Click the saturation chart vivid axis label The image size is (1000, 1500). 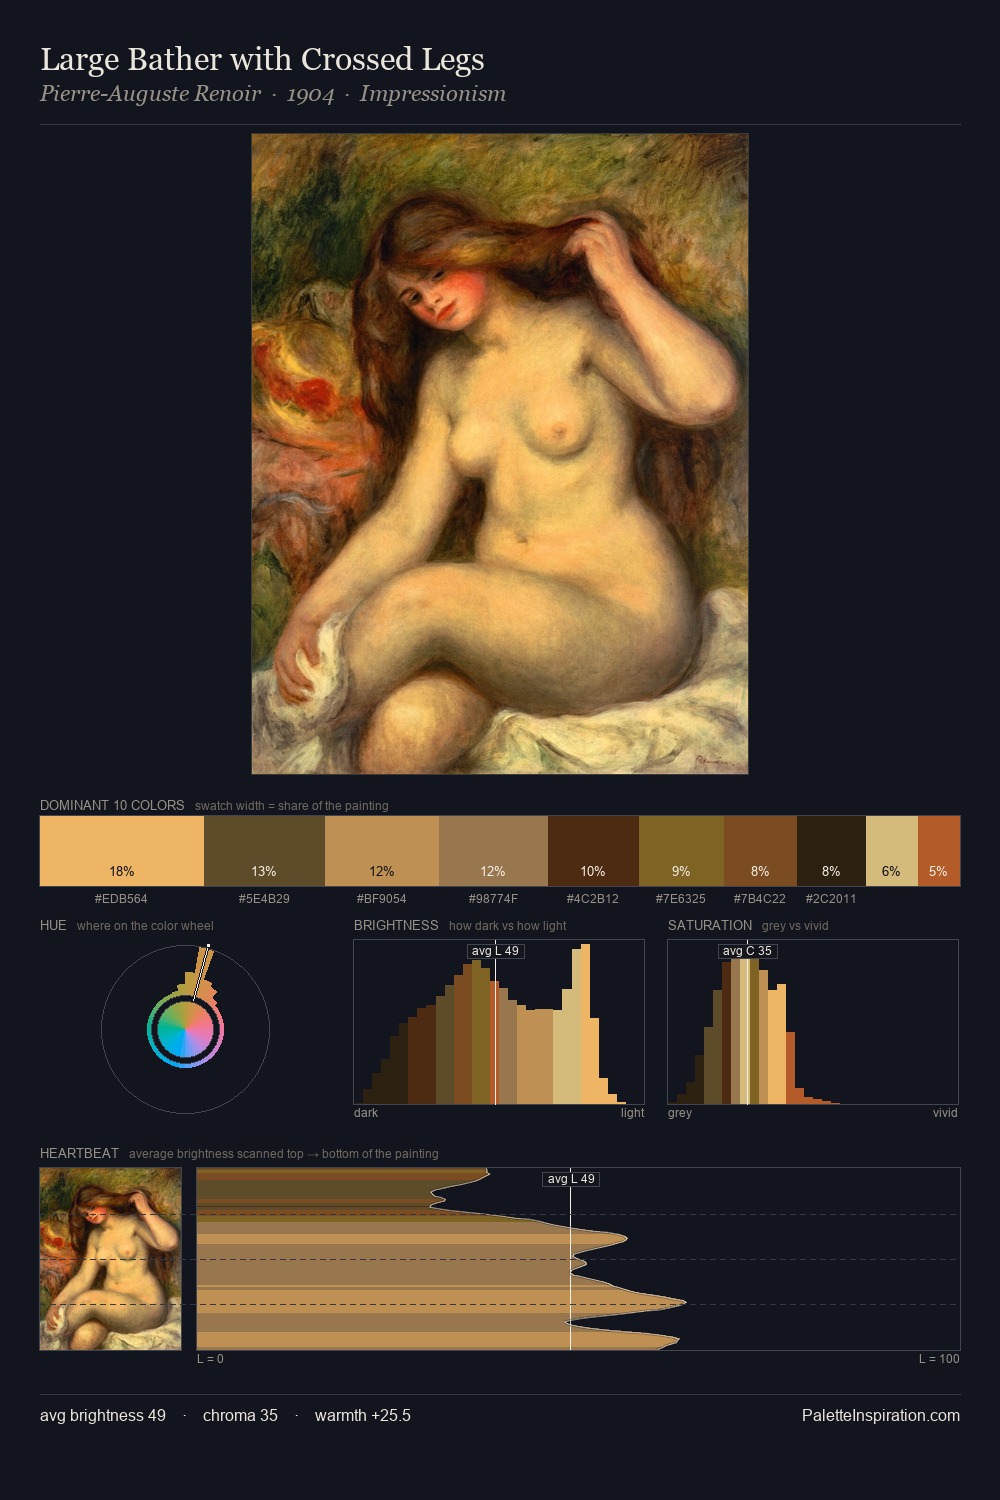coord(945,1113)
